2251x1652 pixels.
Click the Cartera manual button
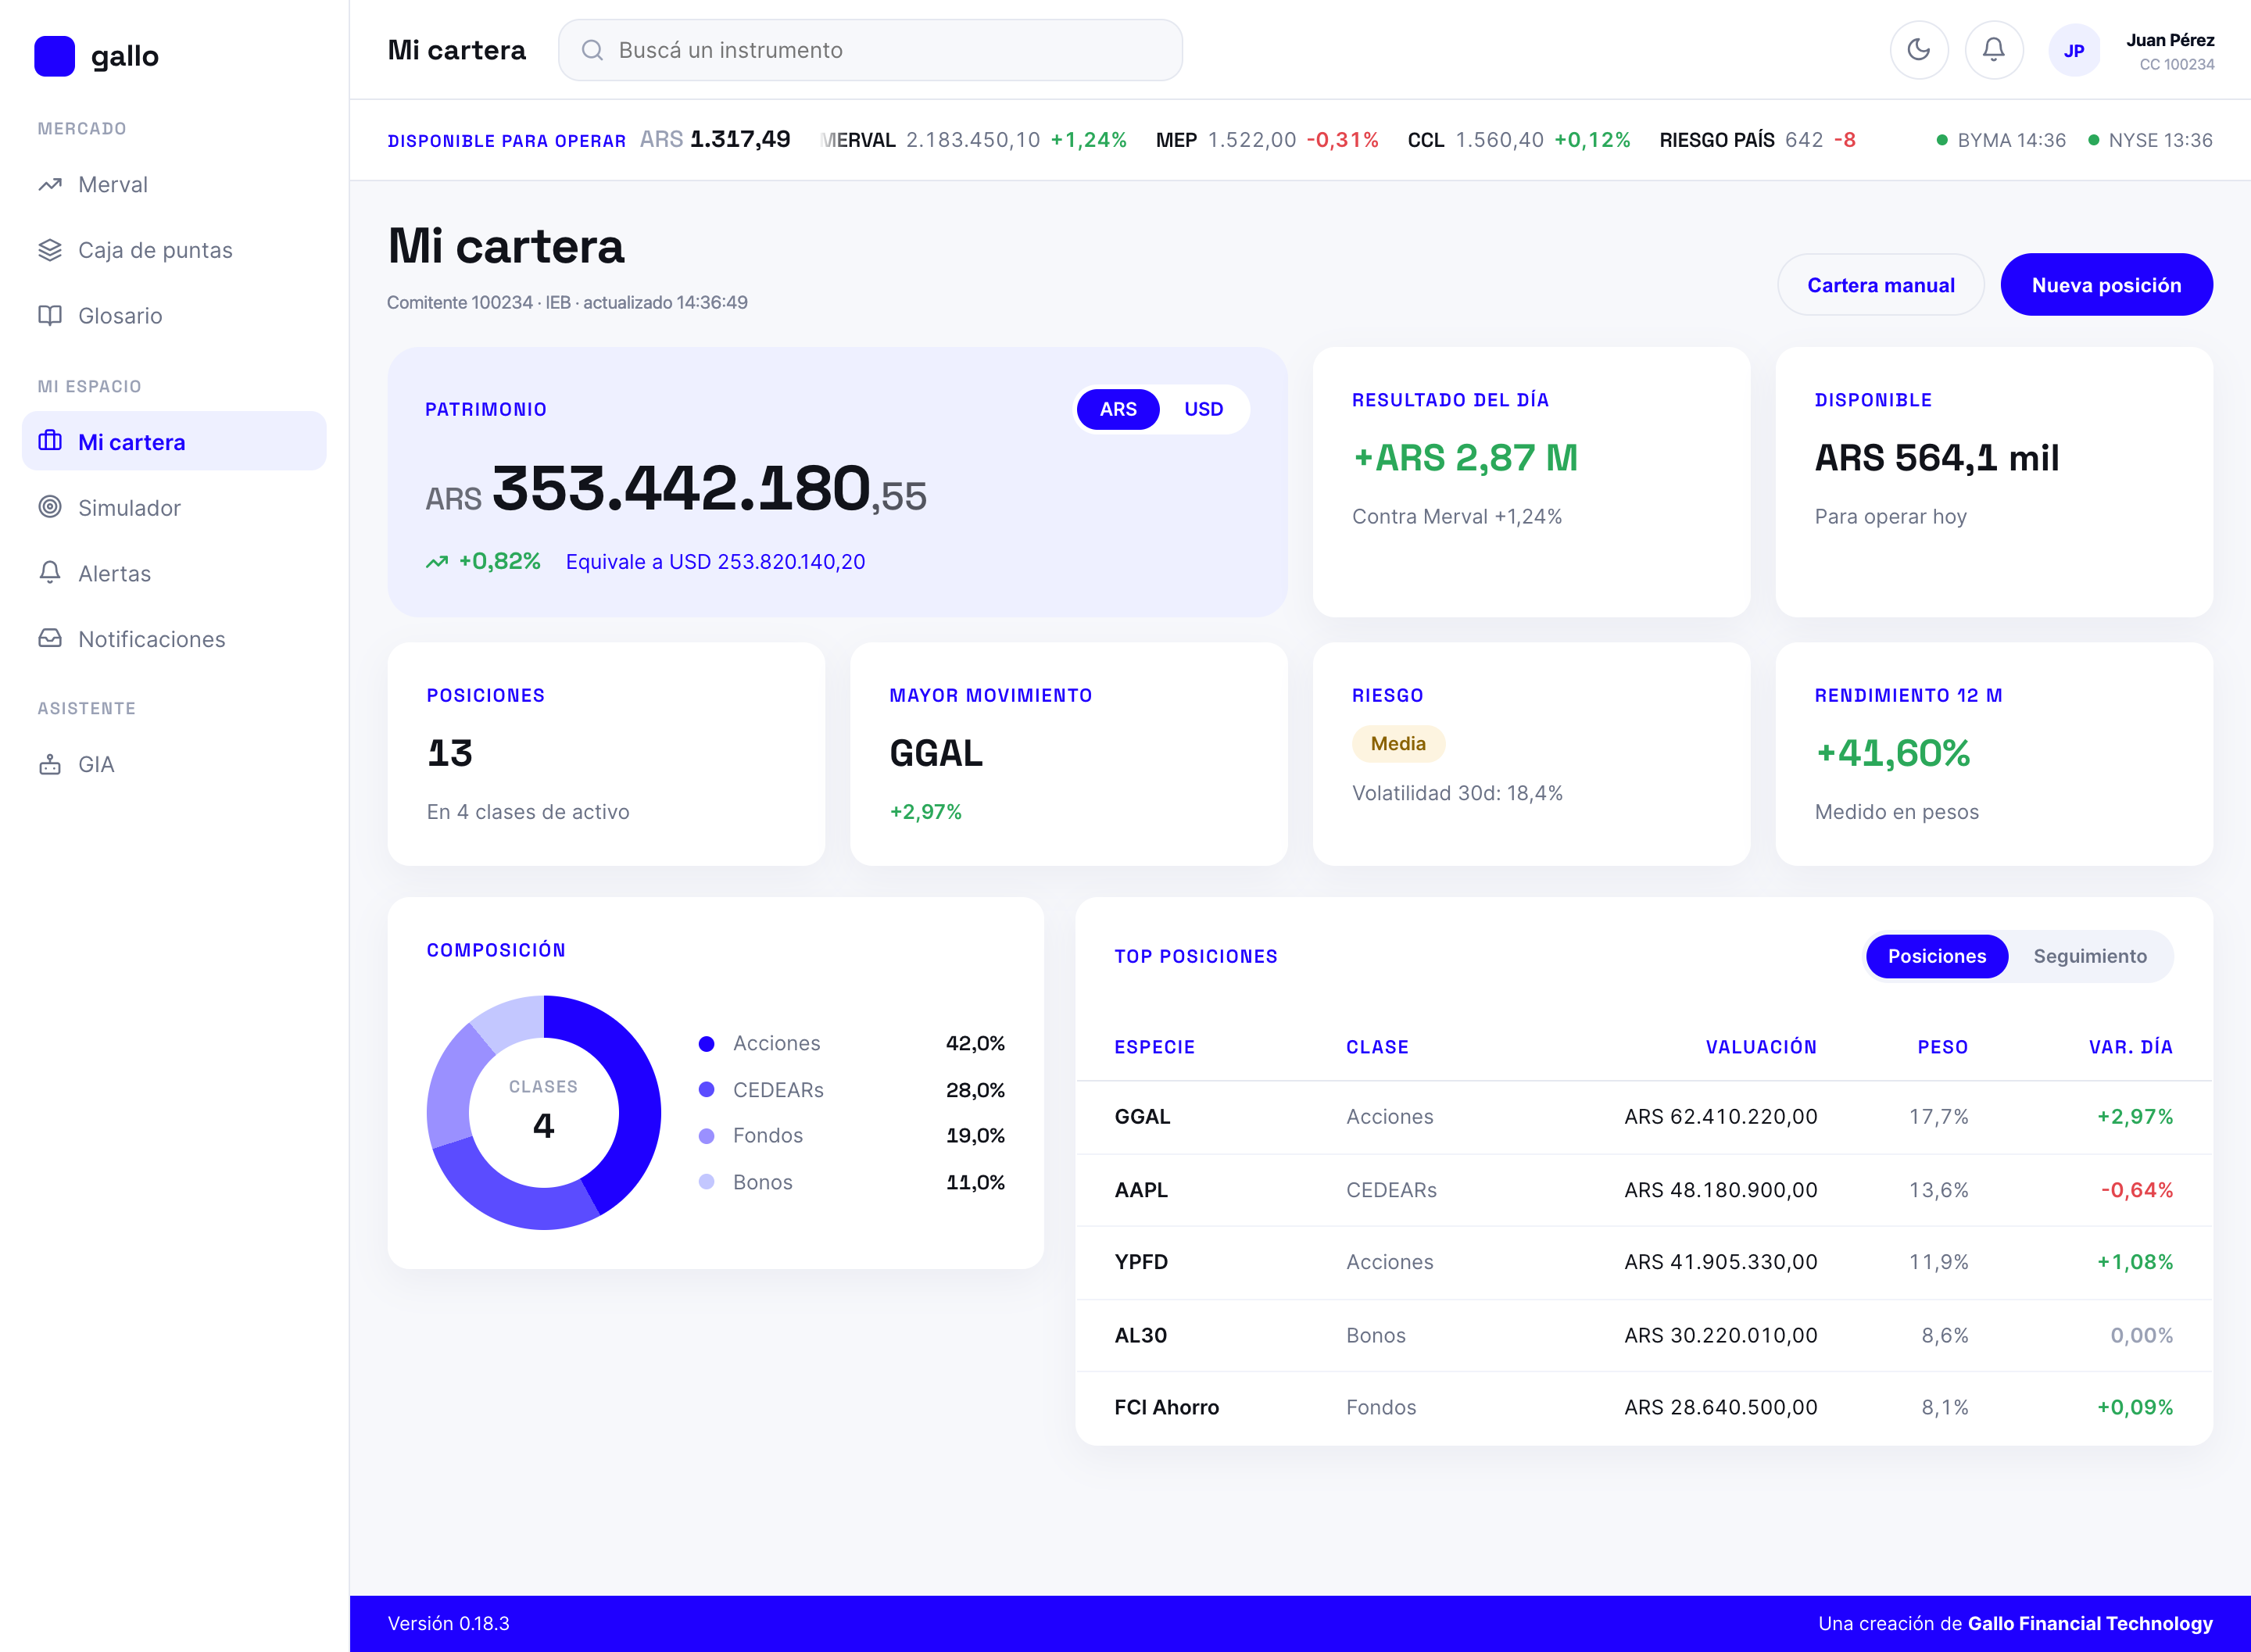(1880, 285)
